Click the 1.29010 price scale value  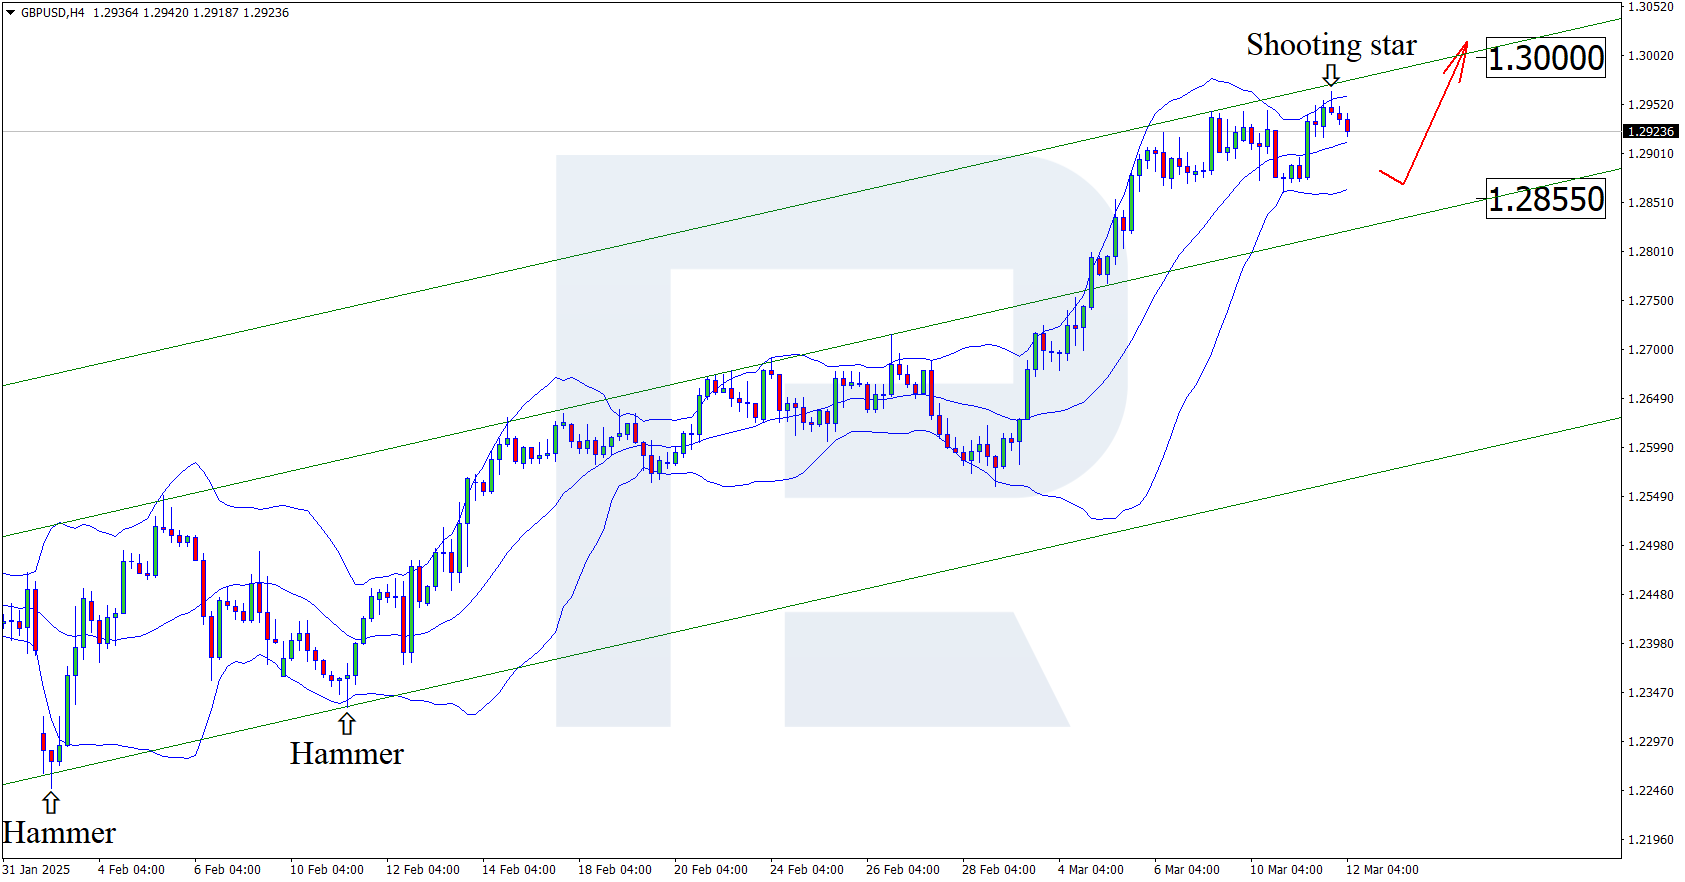coord(1651,154)
